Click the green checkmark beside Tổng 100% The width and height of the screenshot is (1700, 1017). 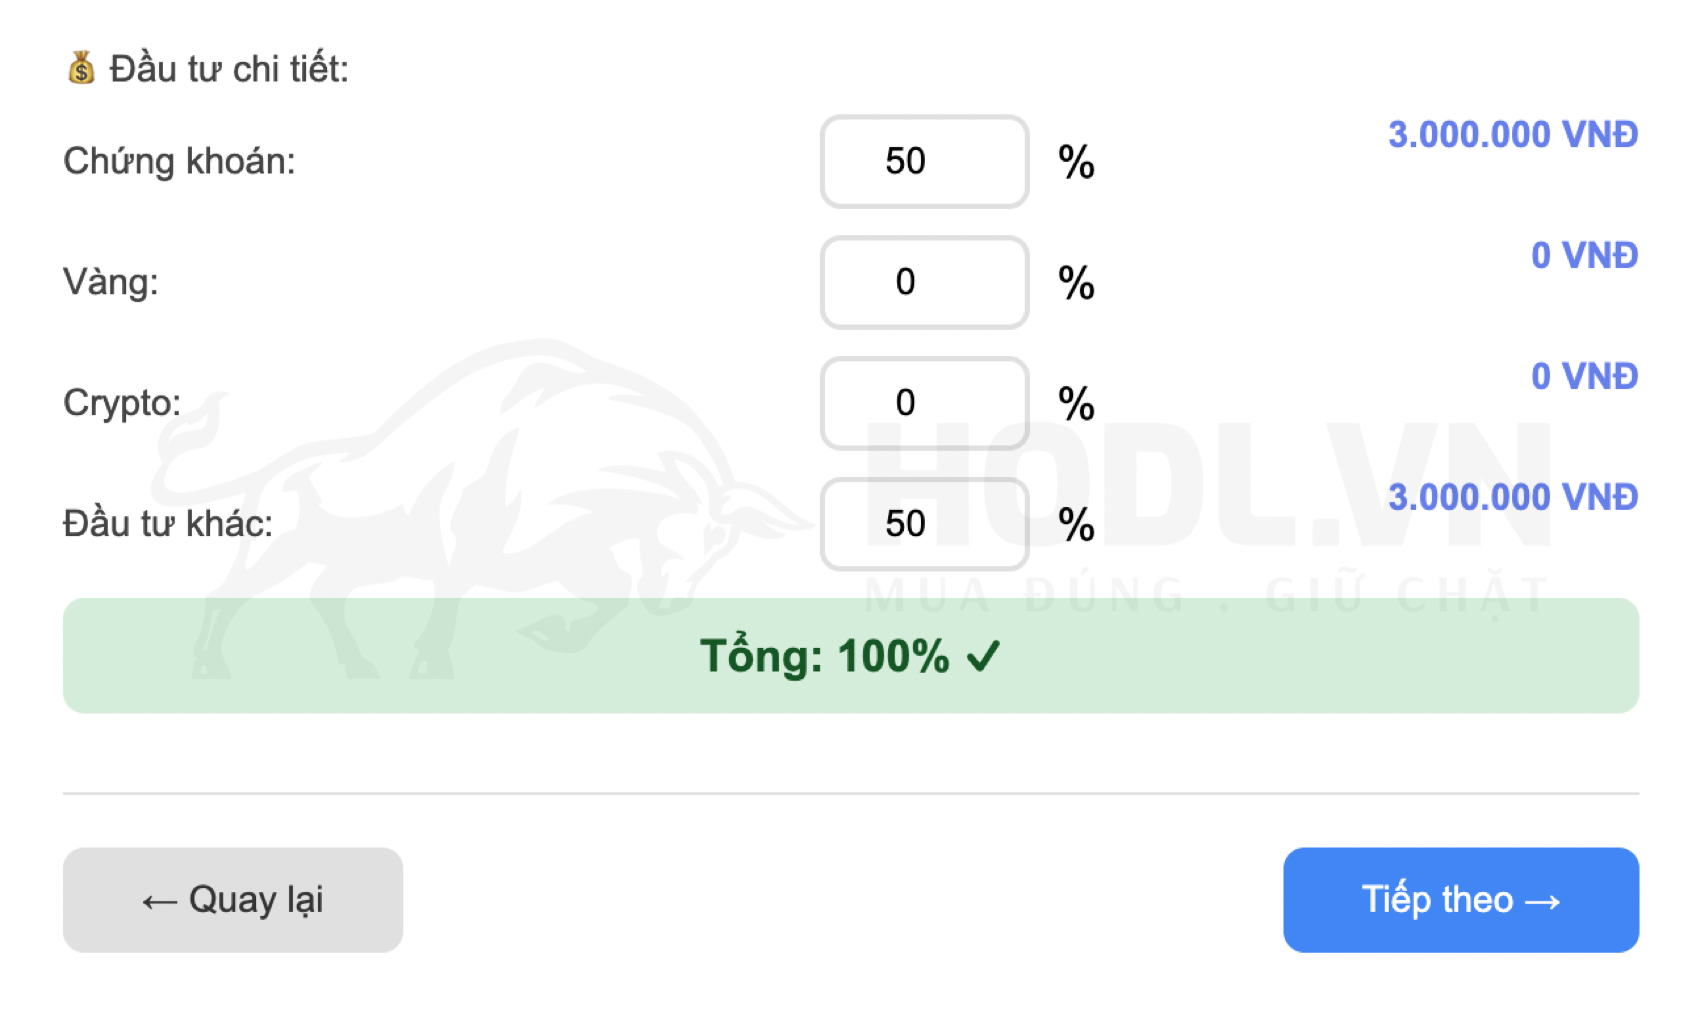click(983, 657)
